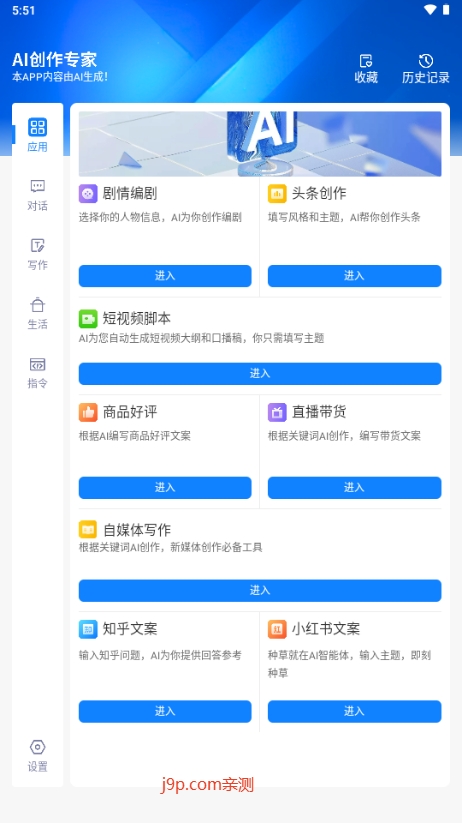462x823 pixels.
Task: Click the AI banner image at top
Action: pyautogui.click(x=260, y=144)
